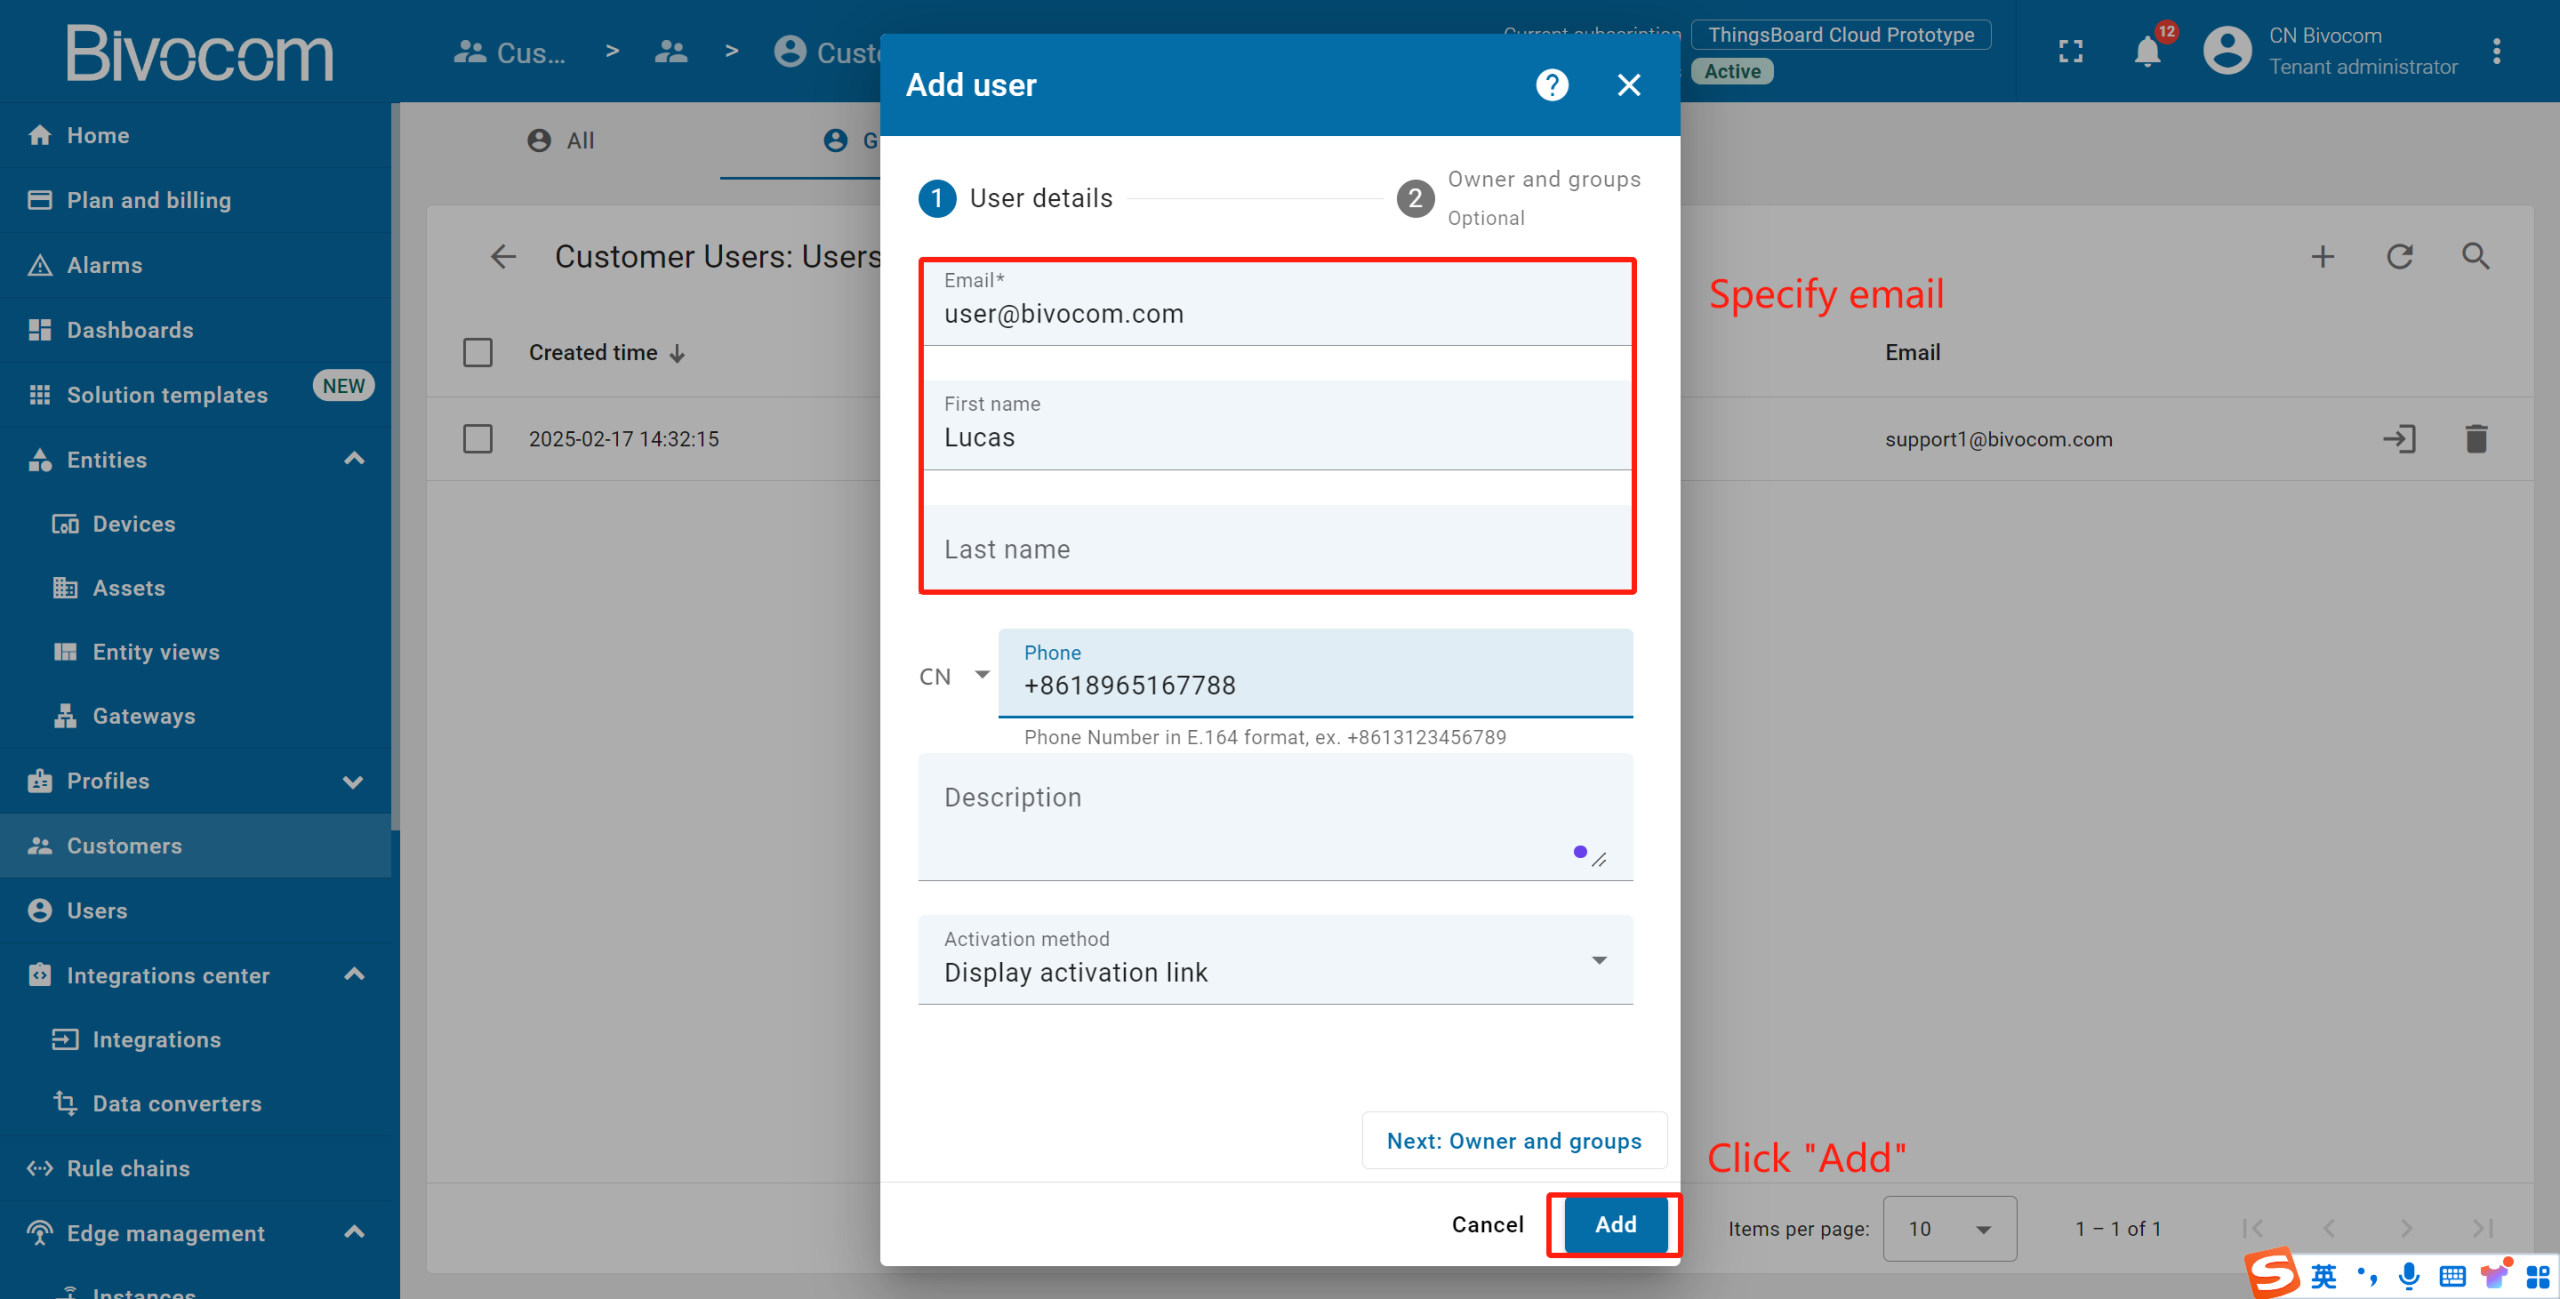Delete the support1@bivocom.com user with trash icon
2560x1299 pixels.
pyautogui.click(x=2476, y=439)
